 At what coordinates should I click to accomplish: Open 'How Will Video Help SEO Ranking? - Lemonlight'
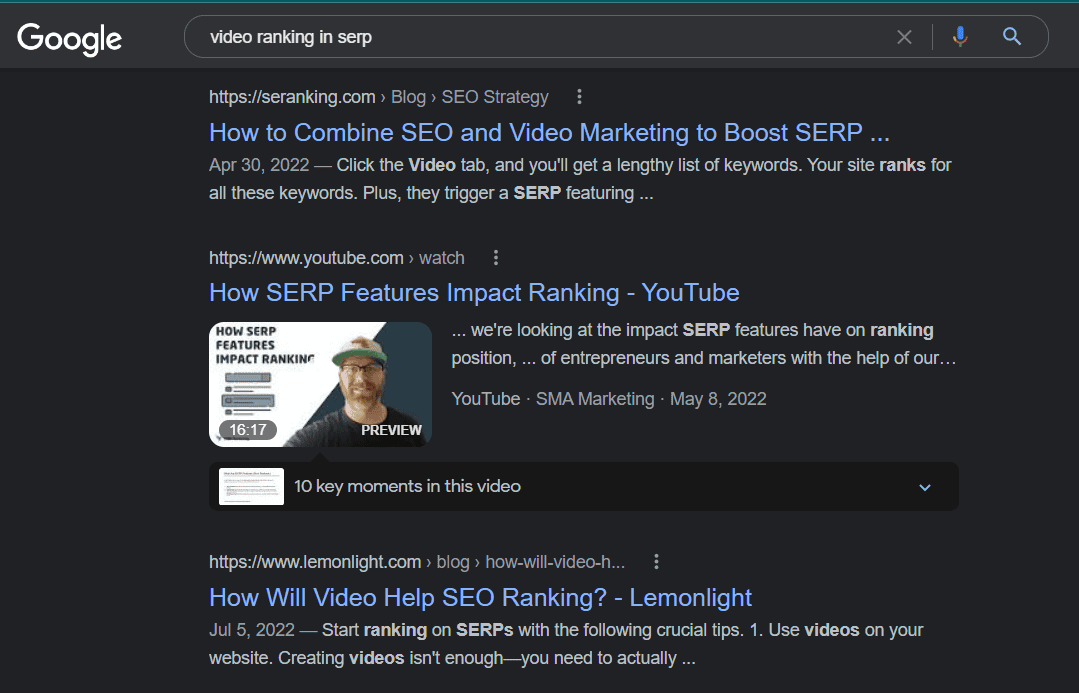pyautogui.click(x=480, y=598)
